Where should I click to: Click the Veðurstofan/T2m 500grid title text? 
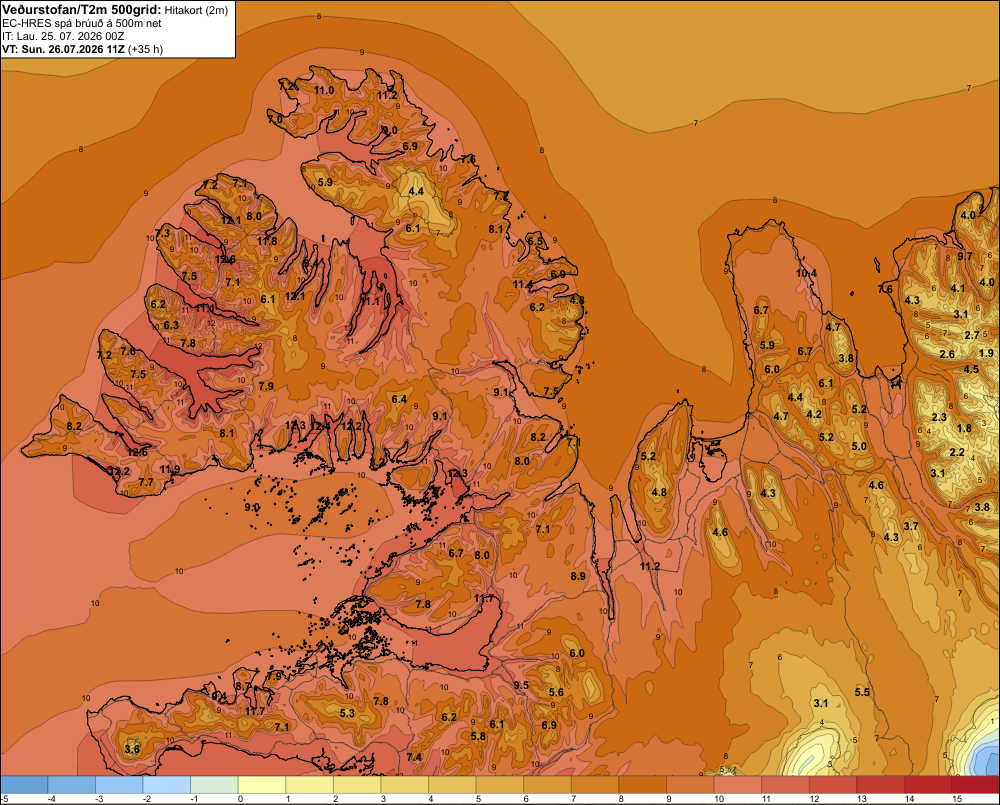click(82, 9)
